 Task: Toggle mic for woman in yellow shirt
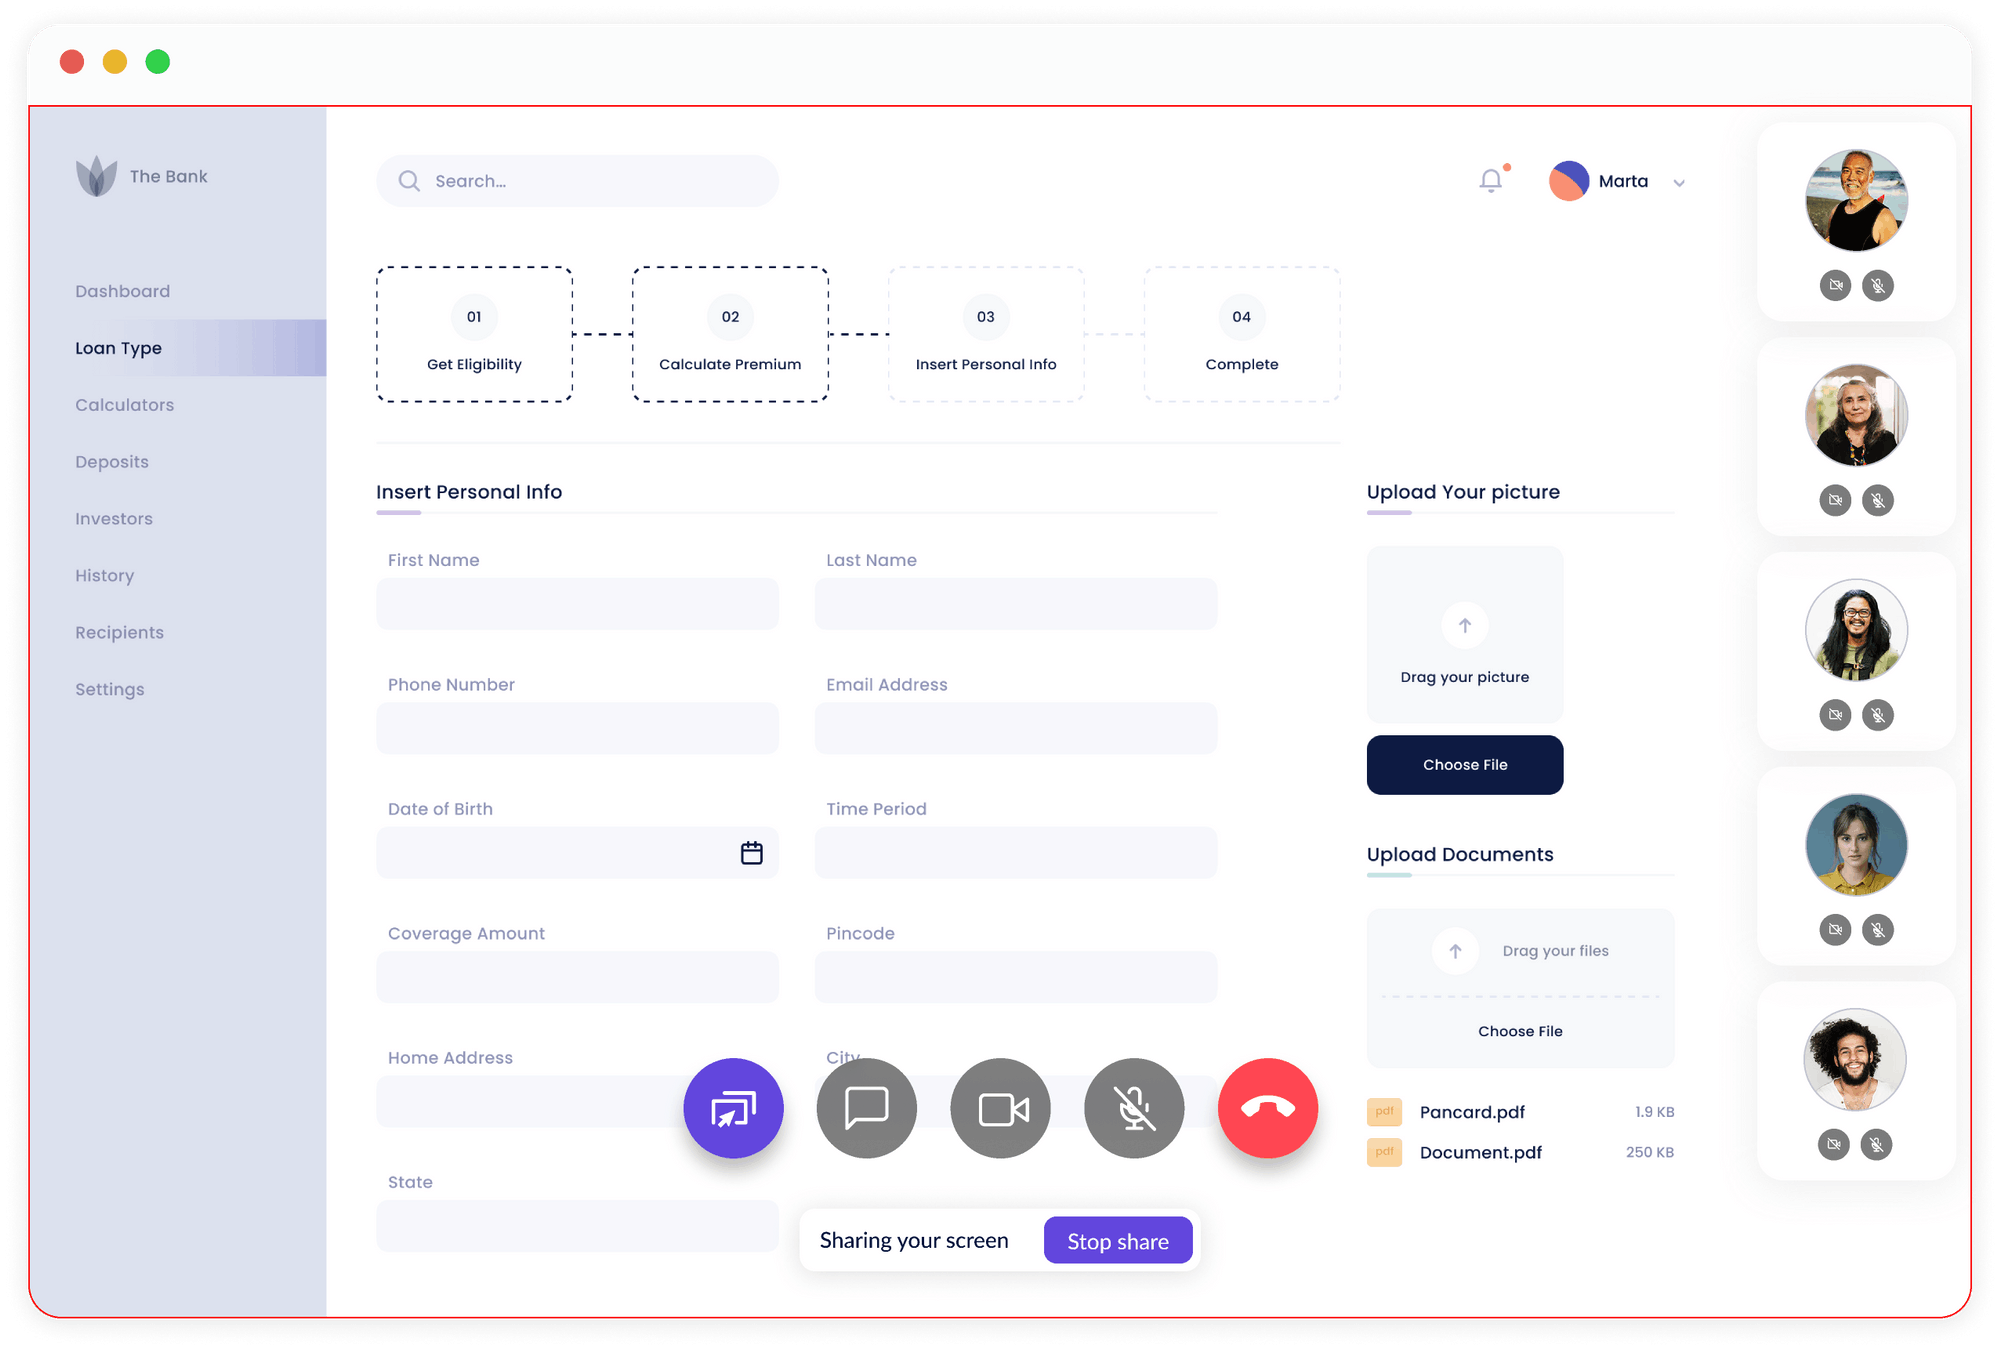1878,930
